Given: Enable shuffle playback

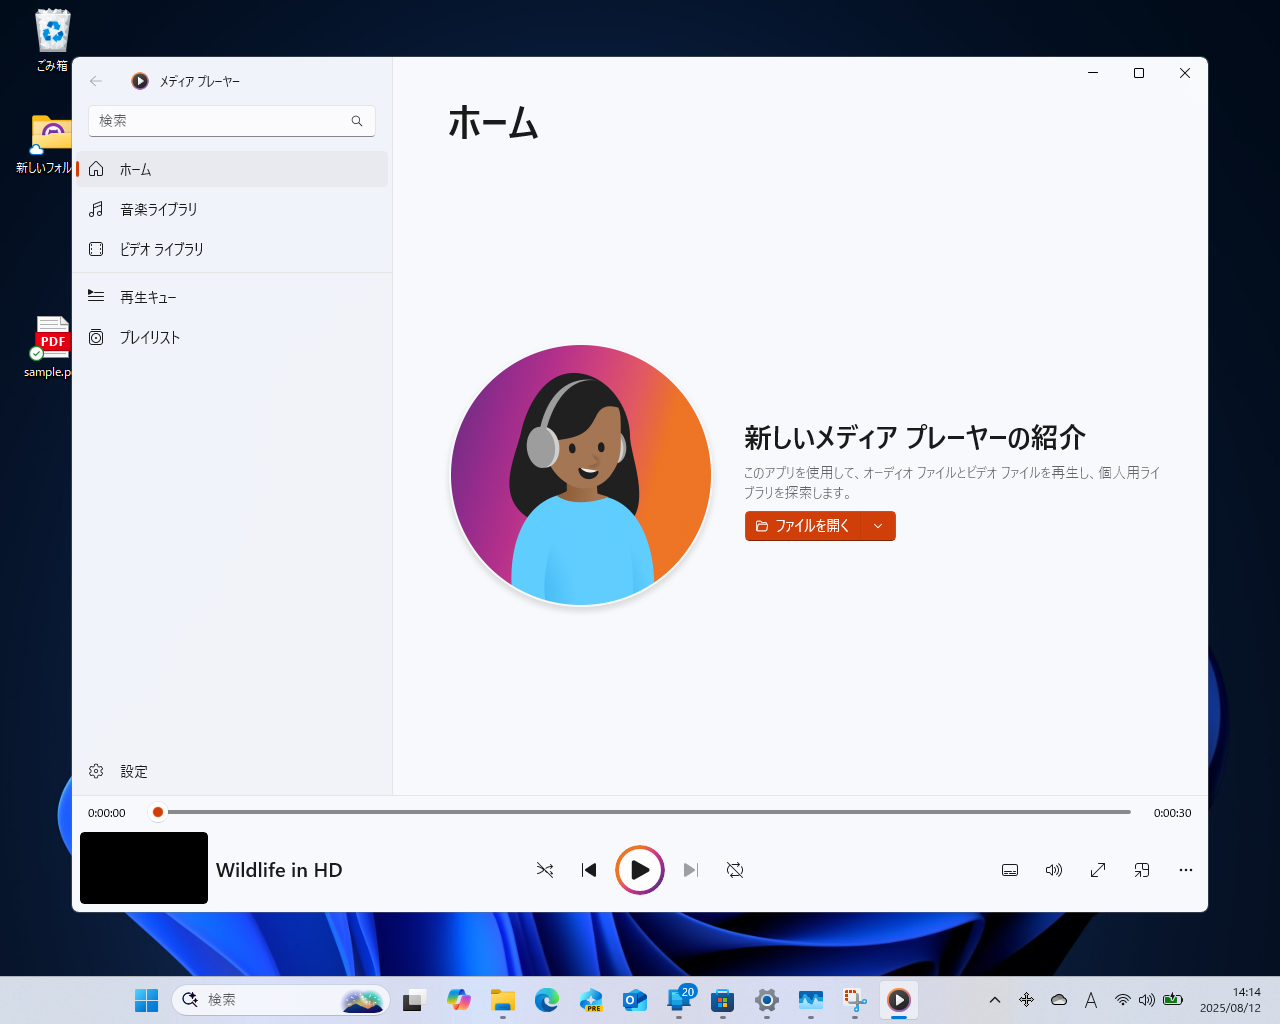Looking at the screenshot, I should 545,870.
